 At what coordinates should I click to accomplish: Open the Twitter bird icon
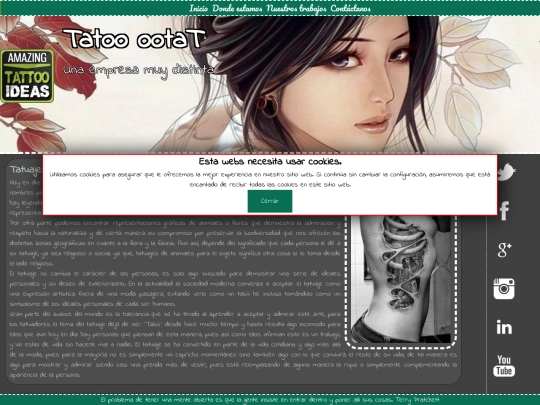[x=506, y=172]
